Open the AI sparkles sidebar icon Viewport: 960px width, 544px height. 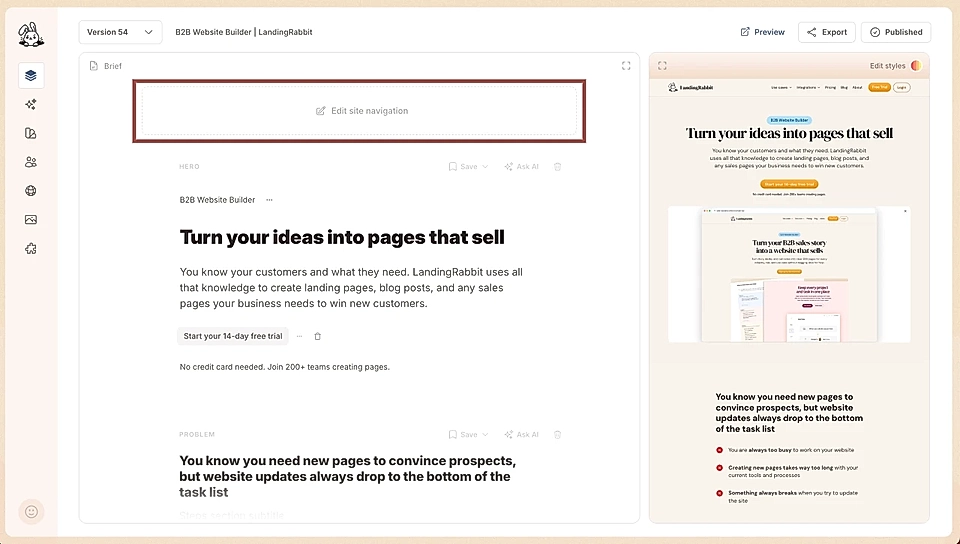pyautogui.click(x=31, y=104)
